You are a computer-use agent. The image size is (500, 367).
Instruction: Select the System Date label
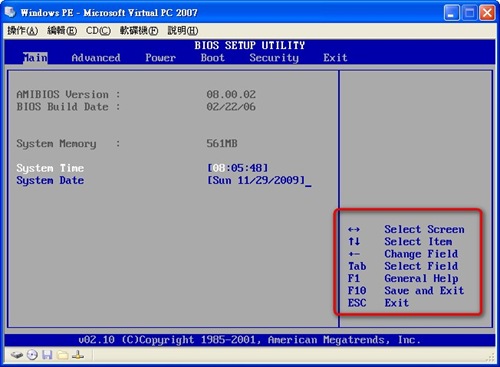[x=50, y=180]
